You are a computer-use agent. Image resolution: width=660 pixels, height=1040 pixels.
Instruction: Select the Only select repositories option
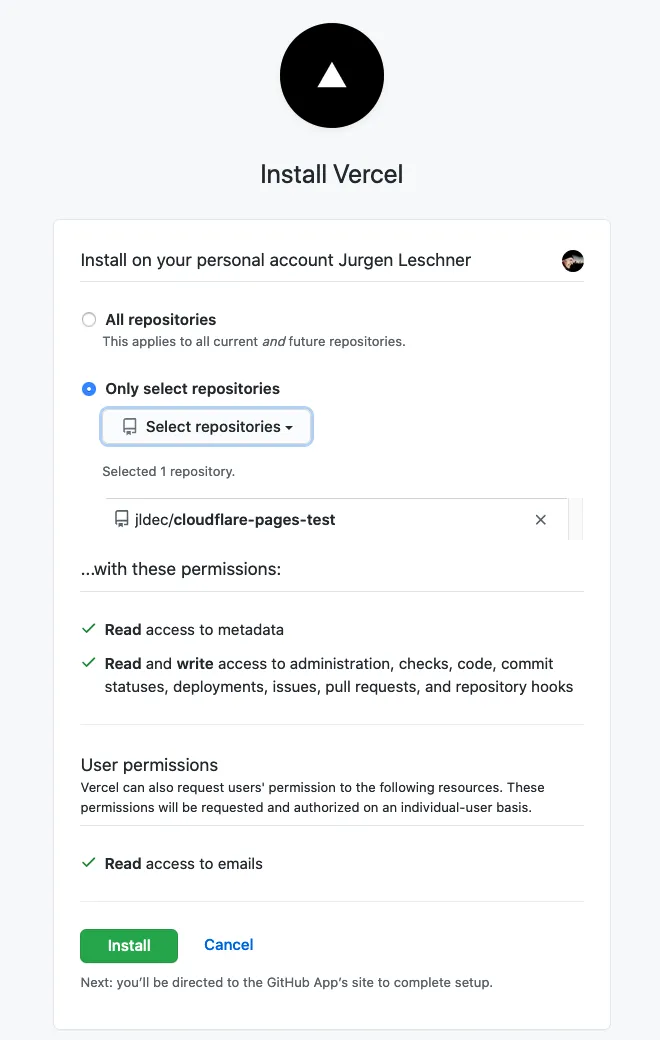[x=89, y=389]
